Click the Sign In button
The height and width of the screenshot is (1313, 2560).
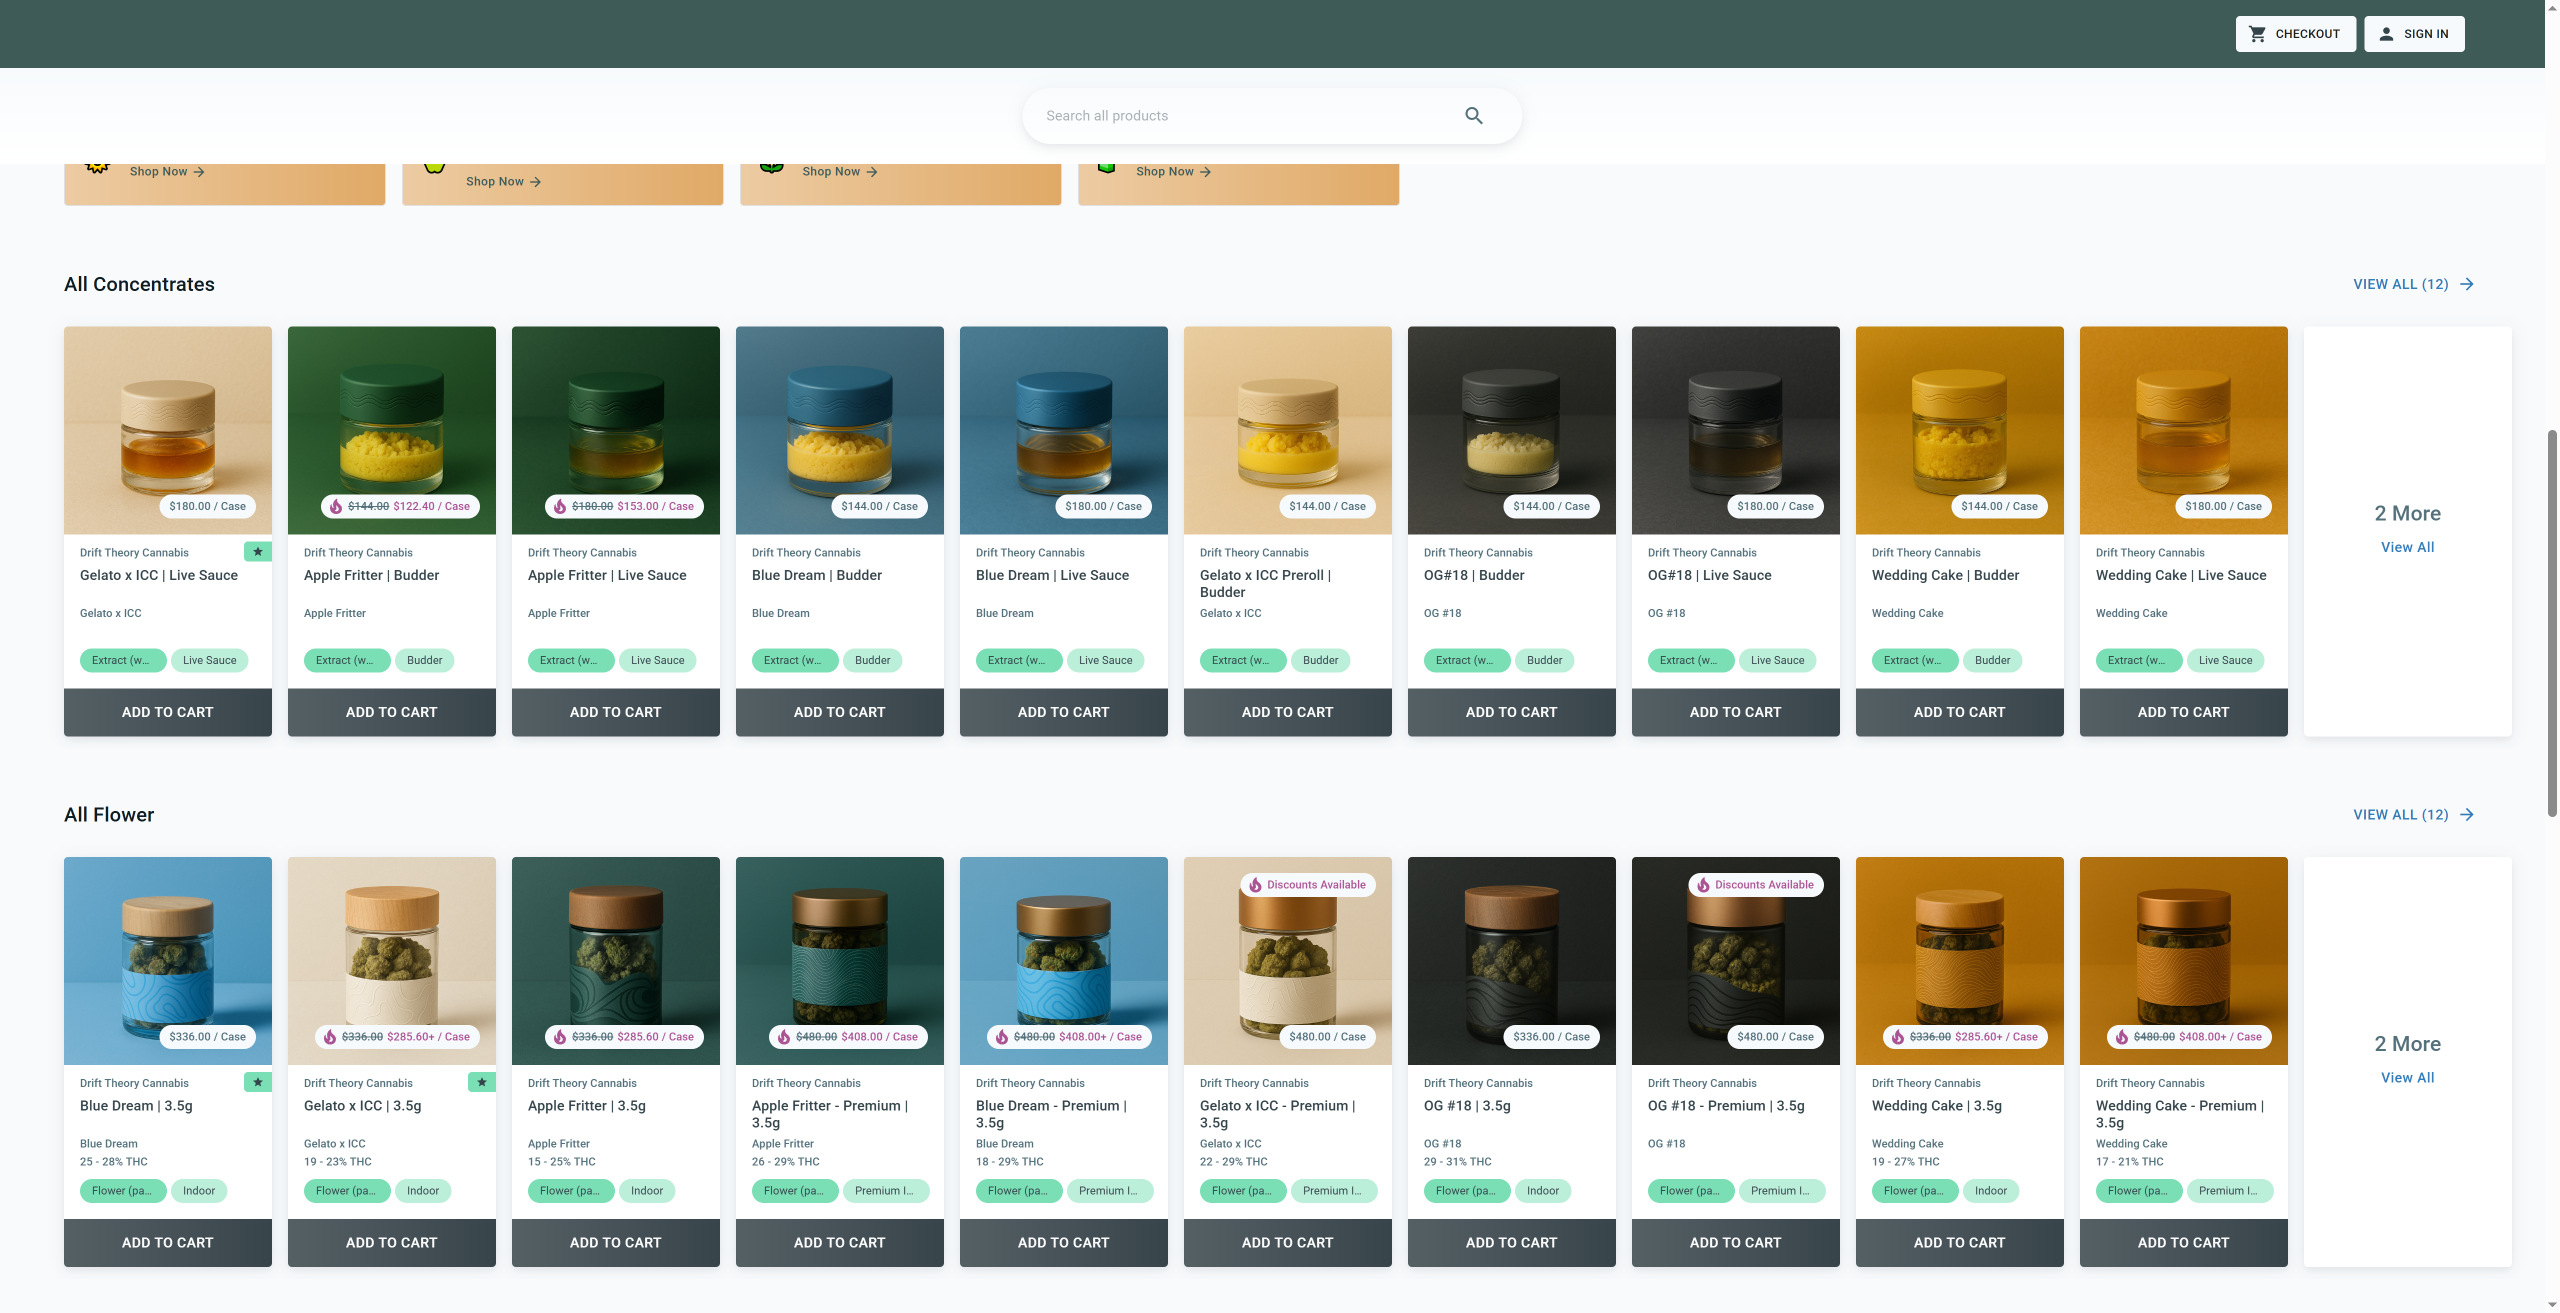point(2413,34)
